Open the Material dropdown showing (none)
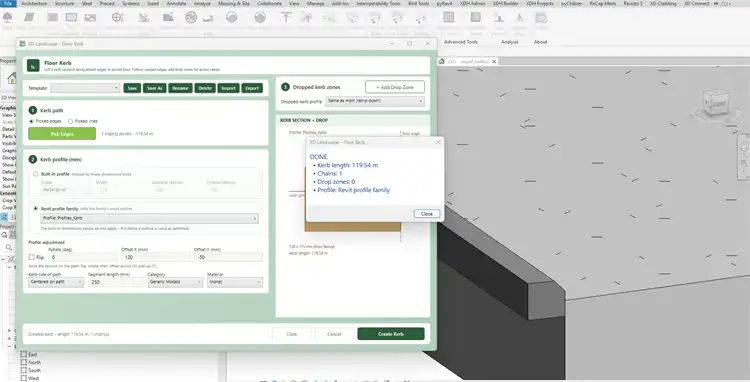Screen dimensions: 750x382 pyautogui.click(x=235, y=282)
